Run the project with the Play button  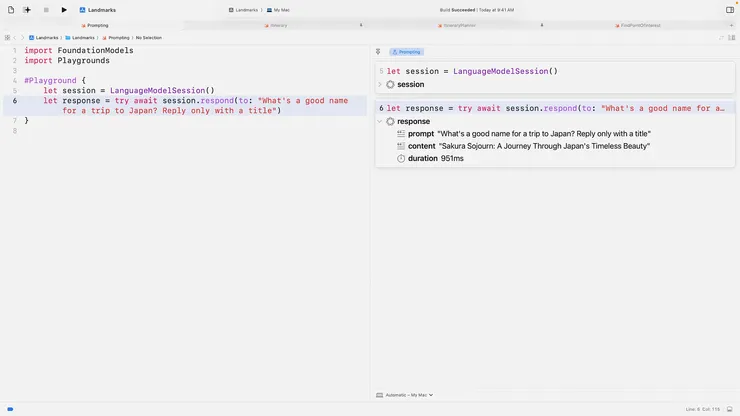pyautogui.click(x=64, y=10)
